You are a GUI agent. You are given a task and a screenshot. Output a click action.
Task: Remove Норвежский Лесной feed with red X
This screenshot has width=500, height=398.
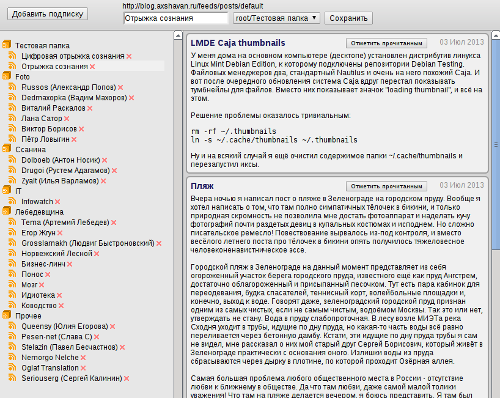coord(96,254)
